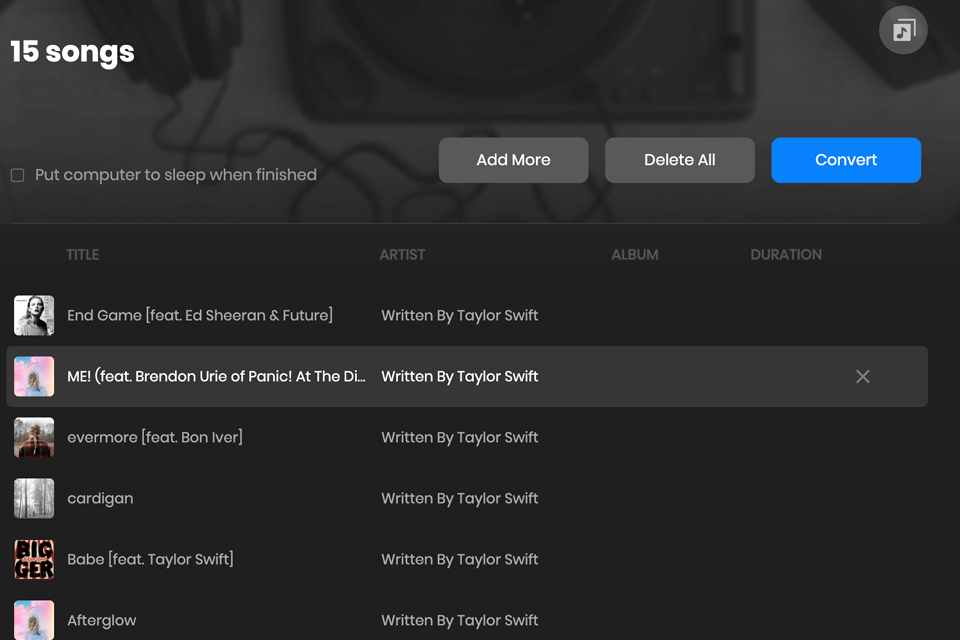Viewport: 960px width, 640px height.
Task: Remove the ME! song with X icon
Action: point(863,377)
